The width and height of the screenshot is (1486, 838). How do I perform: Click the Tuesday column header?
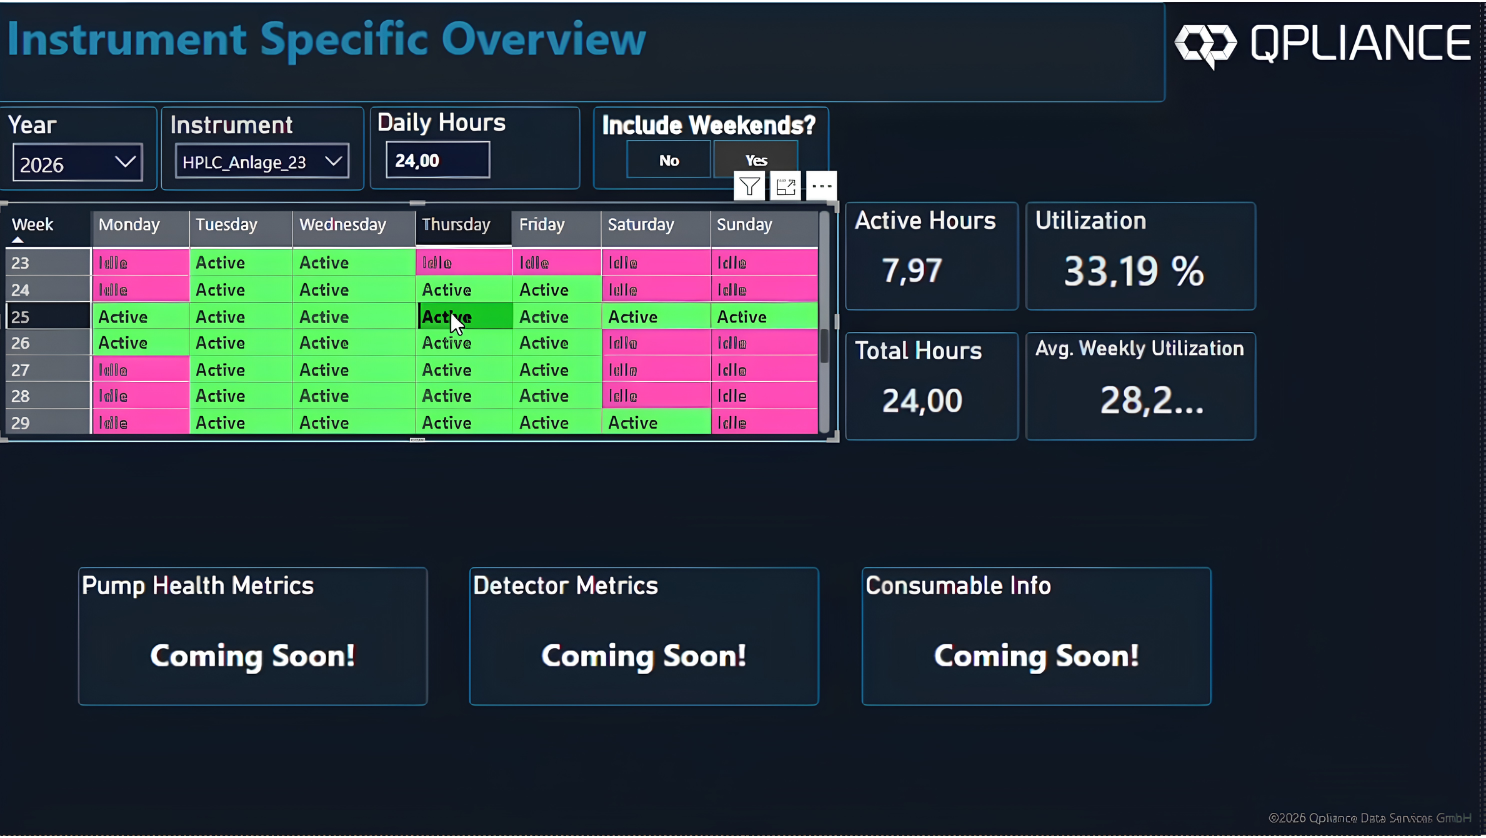point(240,226)
